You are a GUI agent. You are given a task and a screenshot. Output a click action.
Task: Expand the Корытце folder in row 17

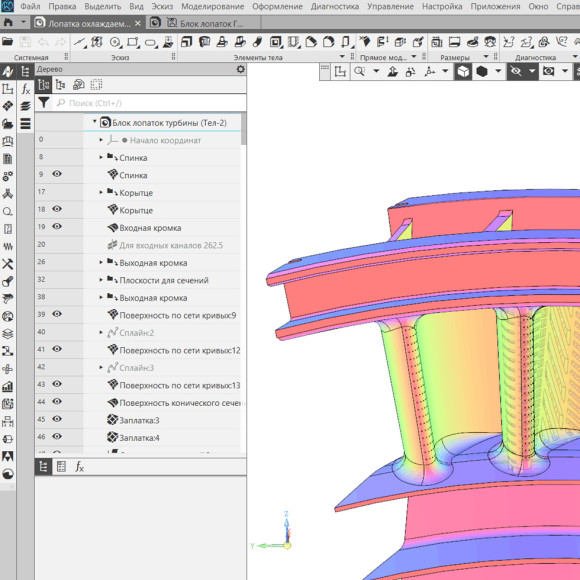pos(101,192)
